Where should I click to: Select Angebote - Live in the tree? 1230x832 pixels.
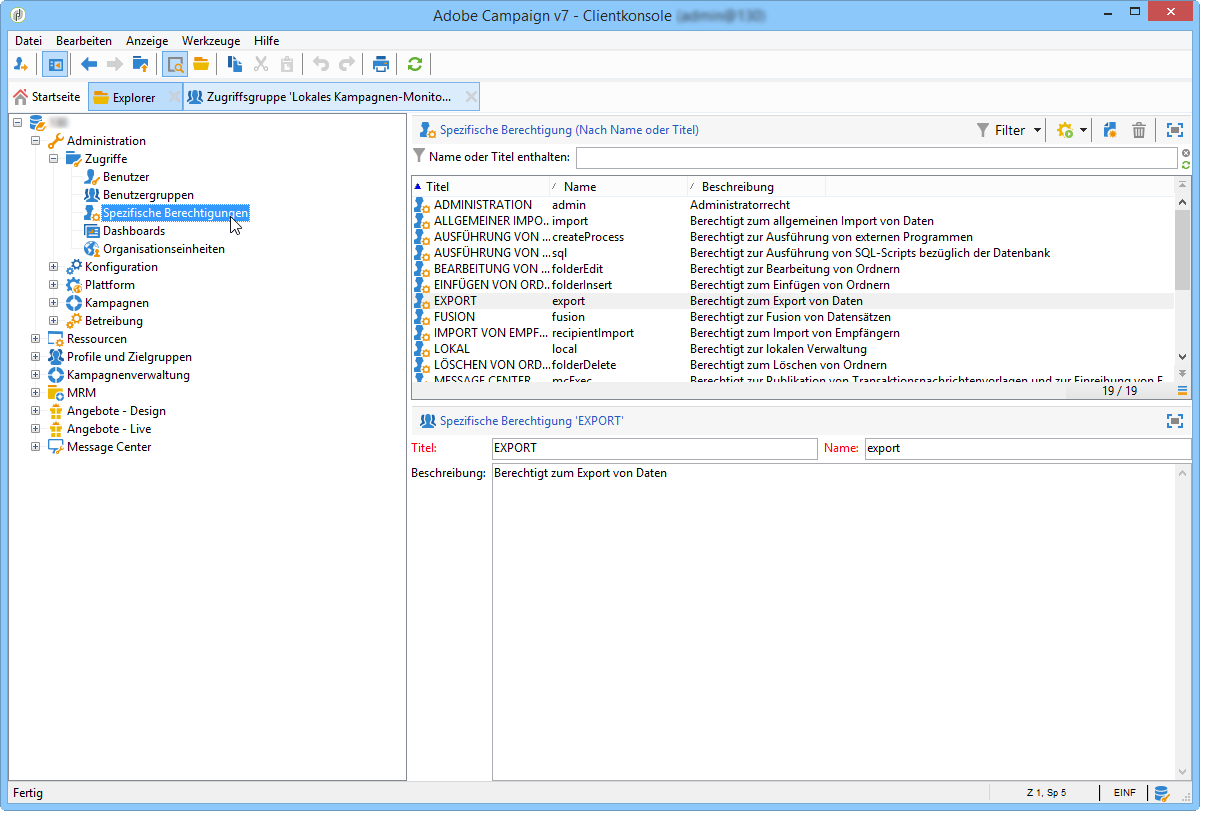pyautogui.click(x=109, y=429)
